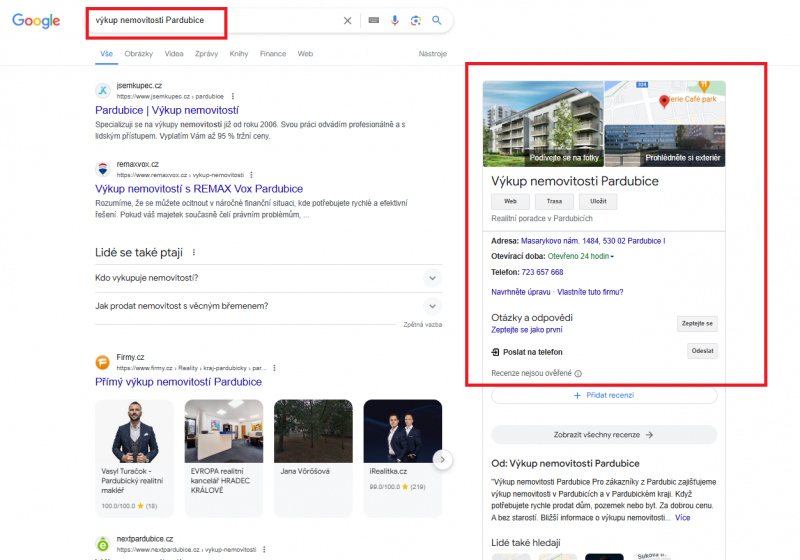Click the red map pin marker
The image size is (800, 560).
[664, 101]
